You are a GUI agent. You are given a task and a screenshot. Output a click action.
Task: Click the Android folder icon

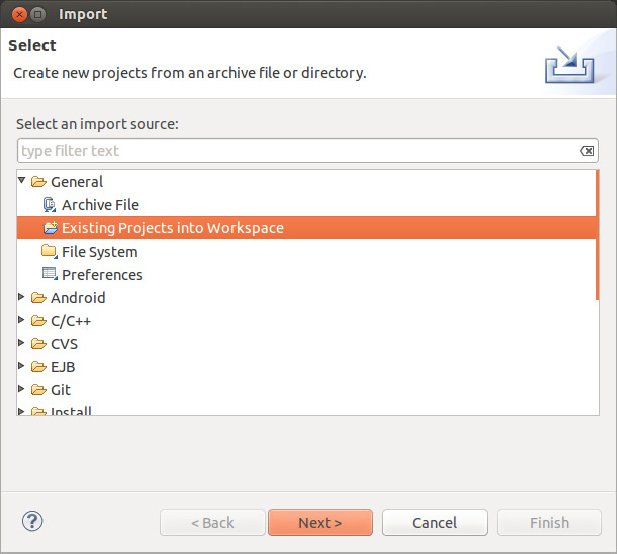point(39,298)
